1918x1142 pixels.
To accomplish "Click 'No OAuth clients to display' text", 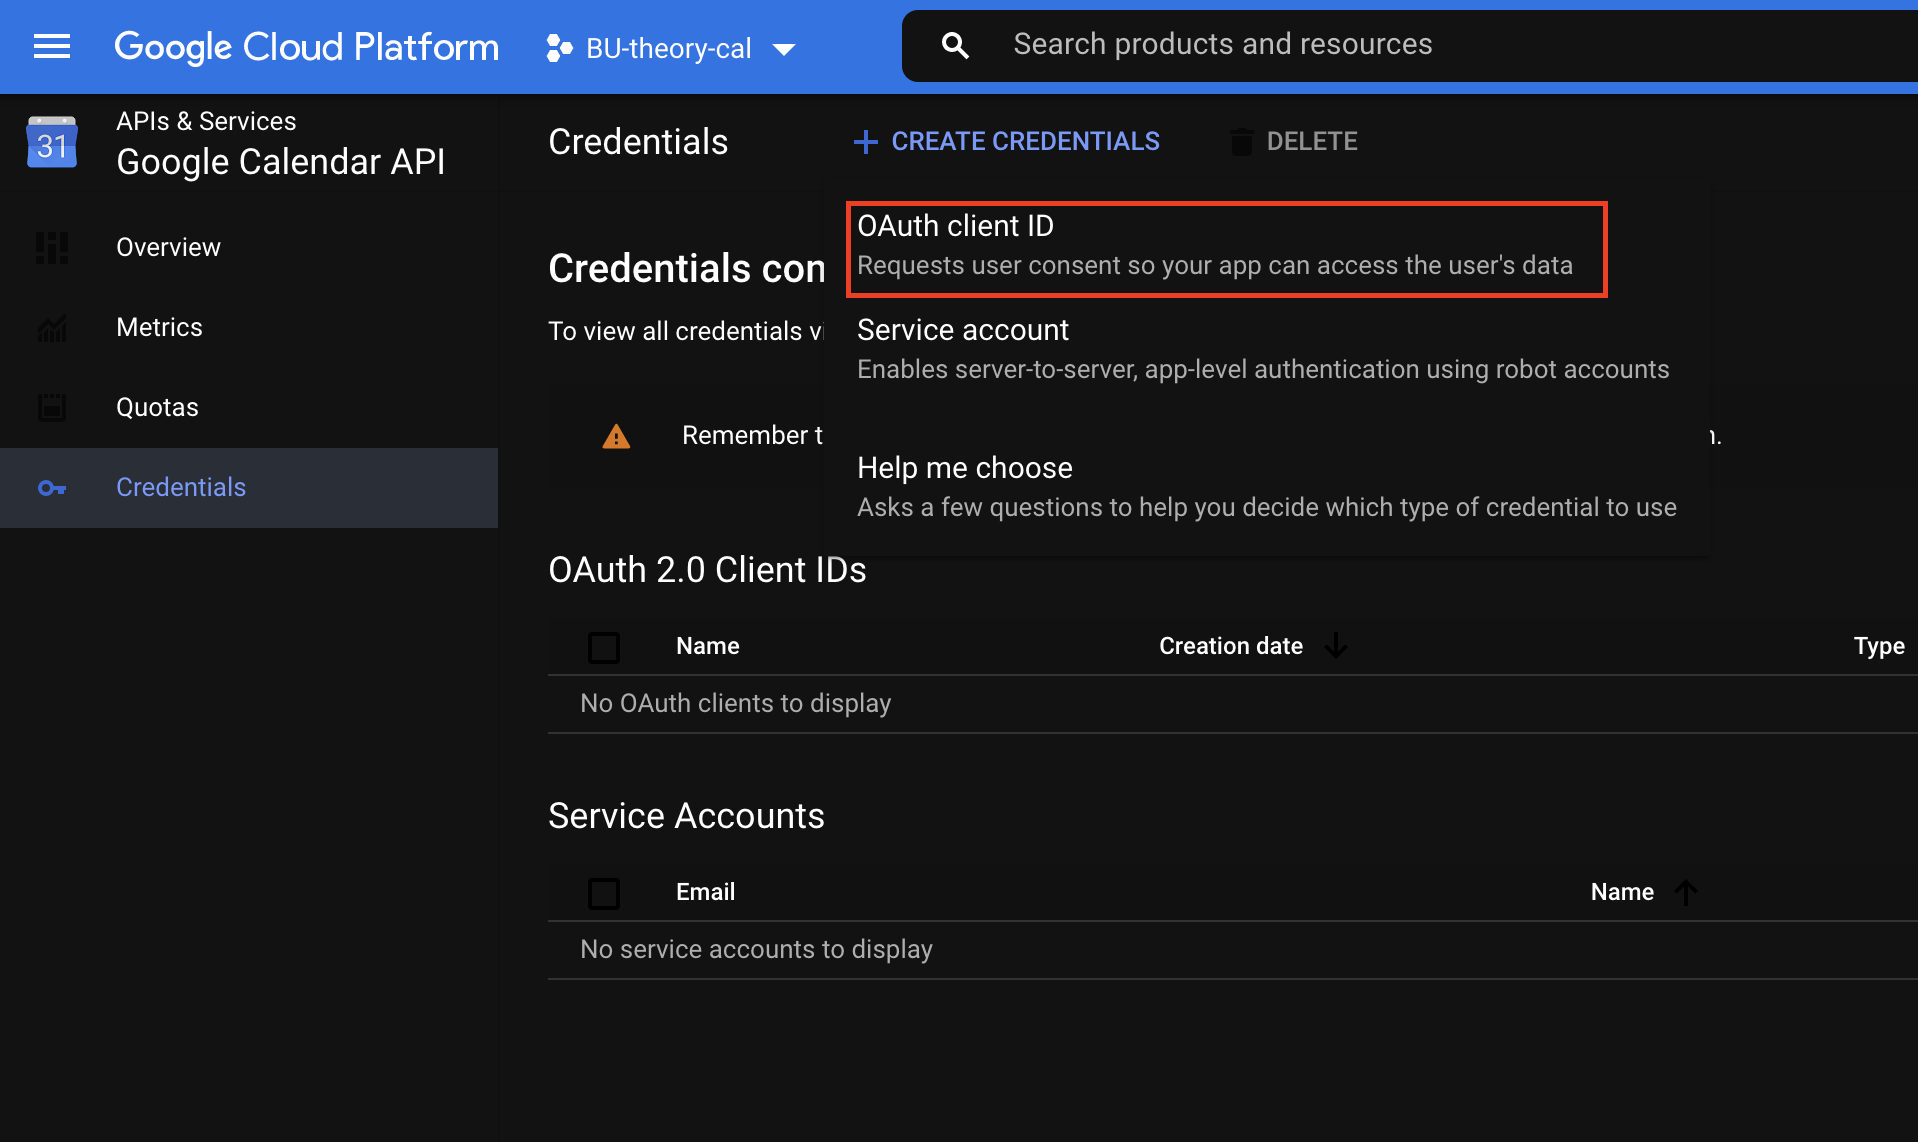I will point(736,703).
